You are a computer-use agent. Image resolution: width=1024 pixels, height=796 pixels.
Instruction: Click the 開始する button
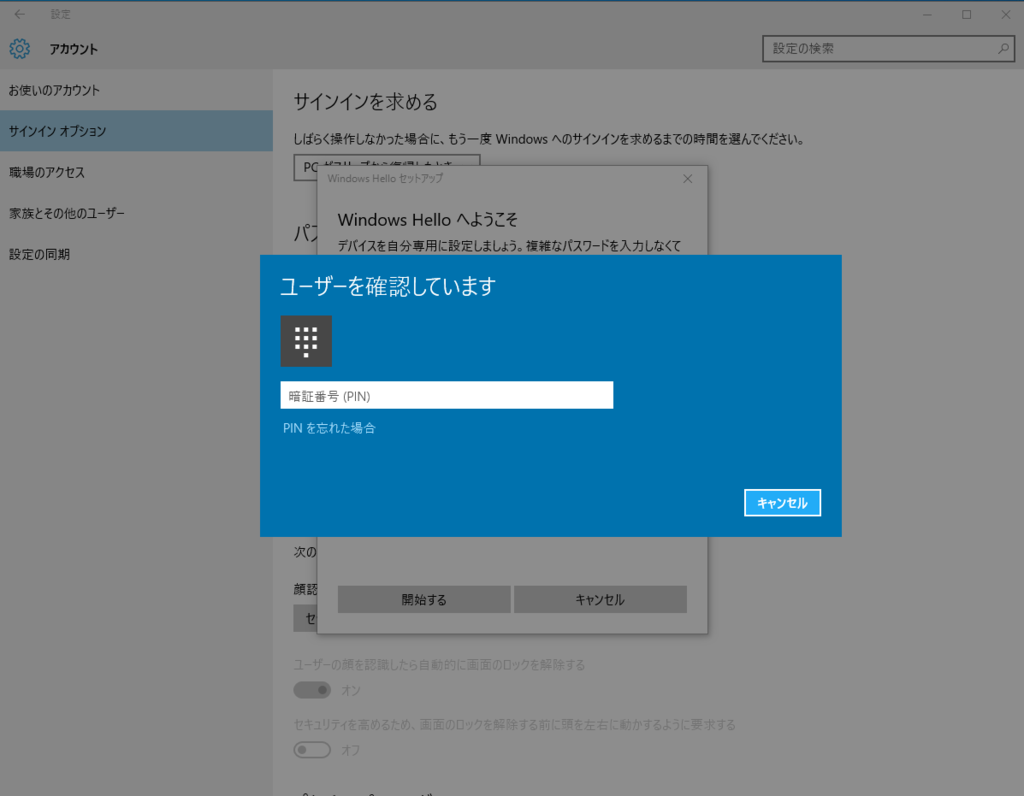point(424,599)
